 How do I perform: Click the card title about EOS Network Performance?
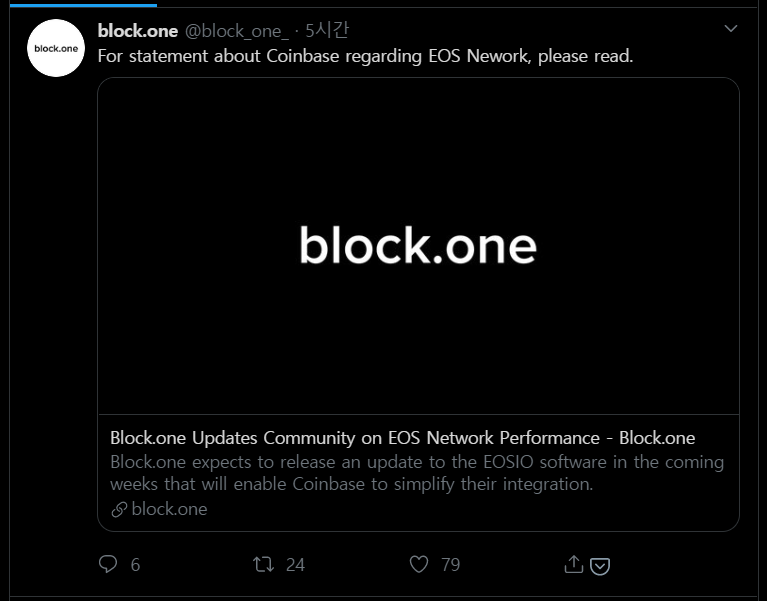pyautogui.click(x=402, y=438)
